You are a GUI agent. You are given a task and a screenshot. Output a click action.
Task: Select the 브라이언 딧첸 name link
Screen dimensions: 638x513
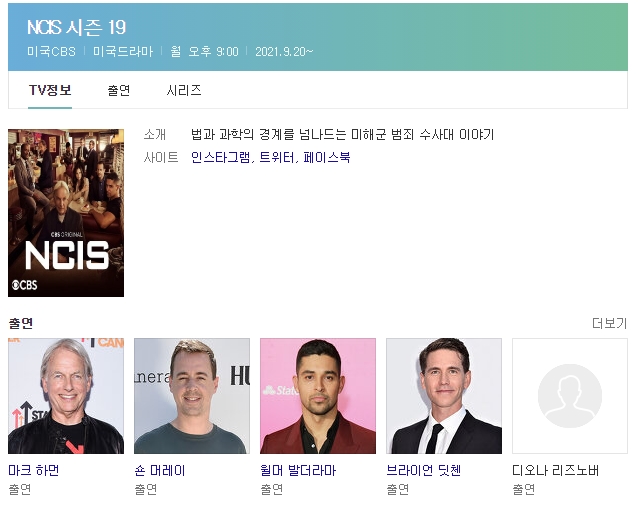coord(424,470)
